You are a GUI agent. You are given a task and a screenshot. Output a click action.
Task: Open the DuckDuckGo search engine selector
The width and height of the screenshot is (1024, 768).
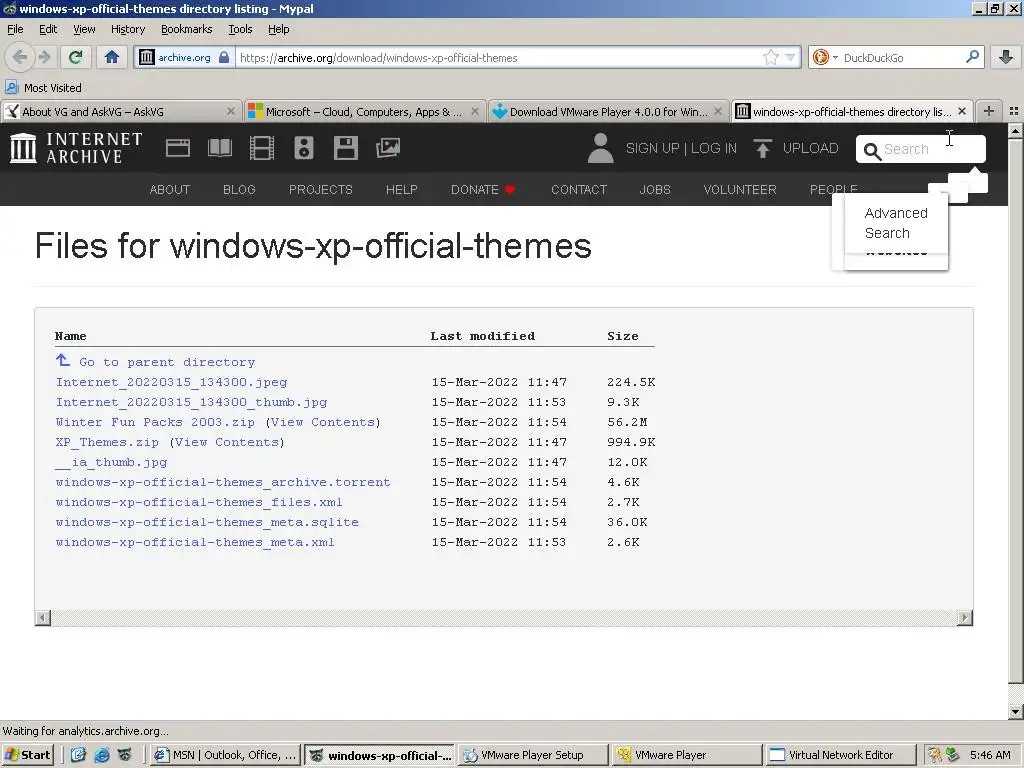coord(825,57)
